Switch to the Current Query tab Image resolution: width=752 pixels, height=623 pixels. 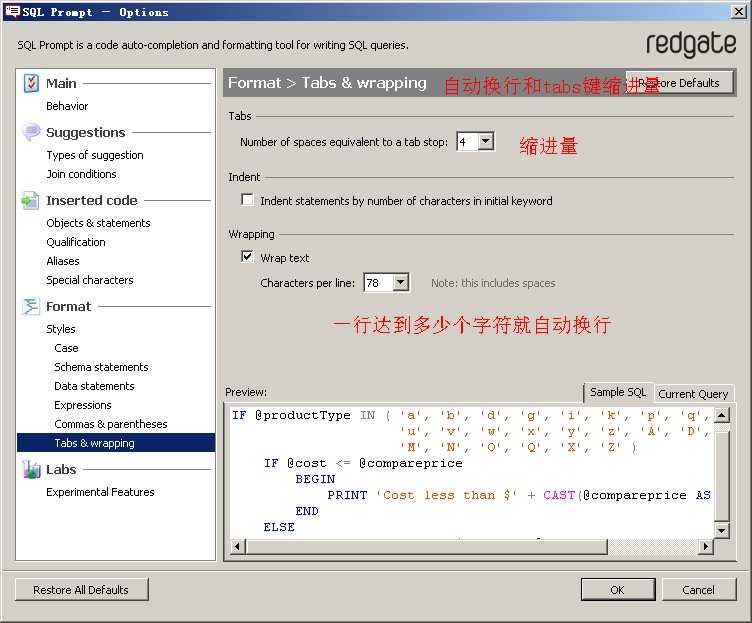(x=693, y=394)
